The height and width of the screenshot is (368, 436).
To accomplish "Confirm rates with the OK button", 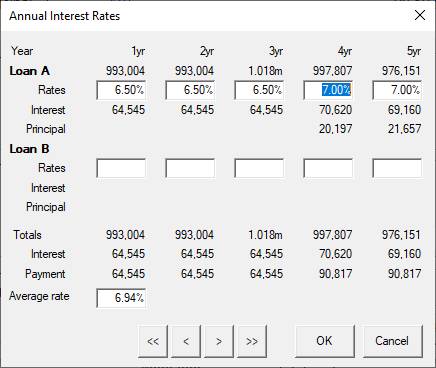I will (325, 341).
